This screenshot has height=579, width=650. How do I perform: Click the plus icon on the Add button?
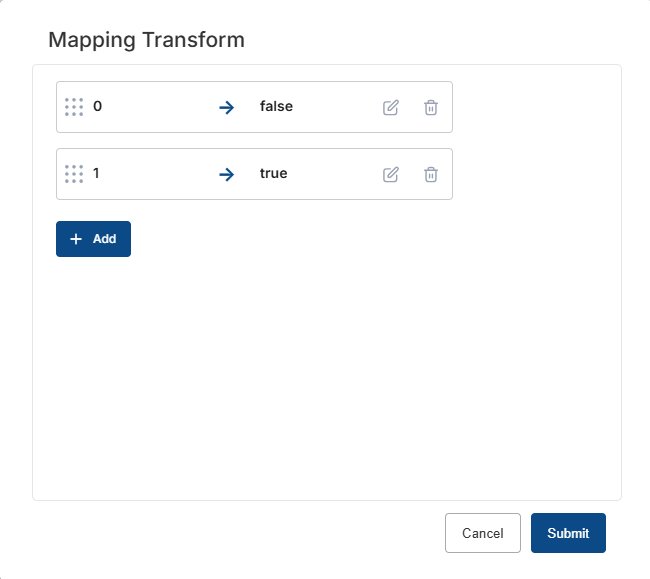click(x=76, y=239)
